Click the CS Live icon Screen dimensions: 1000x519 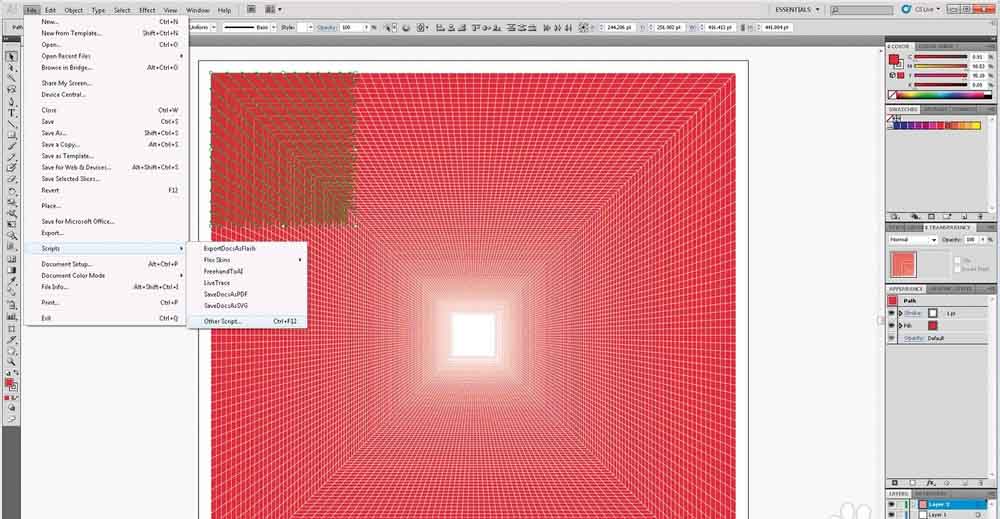tap(906, 10)
